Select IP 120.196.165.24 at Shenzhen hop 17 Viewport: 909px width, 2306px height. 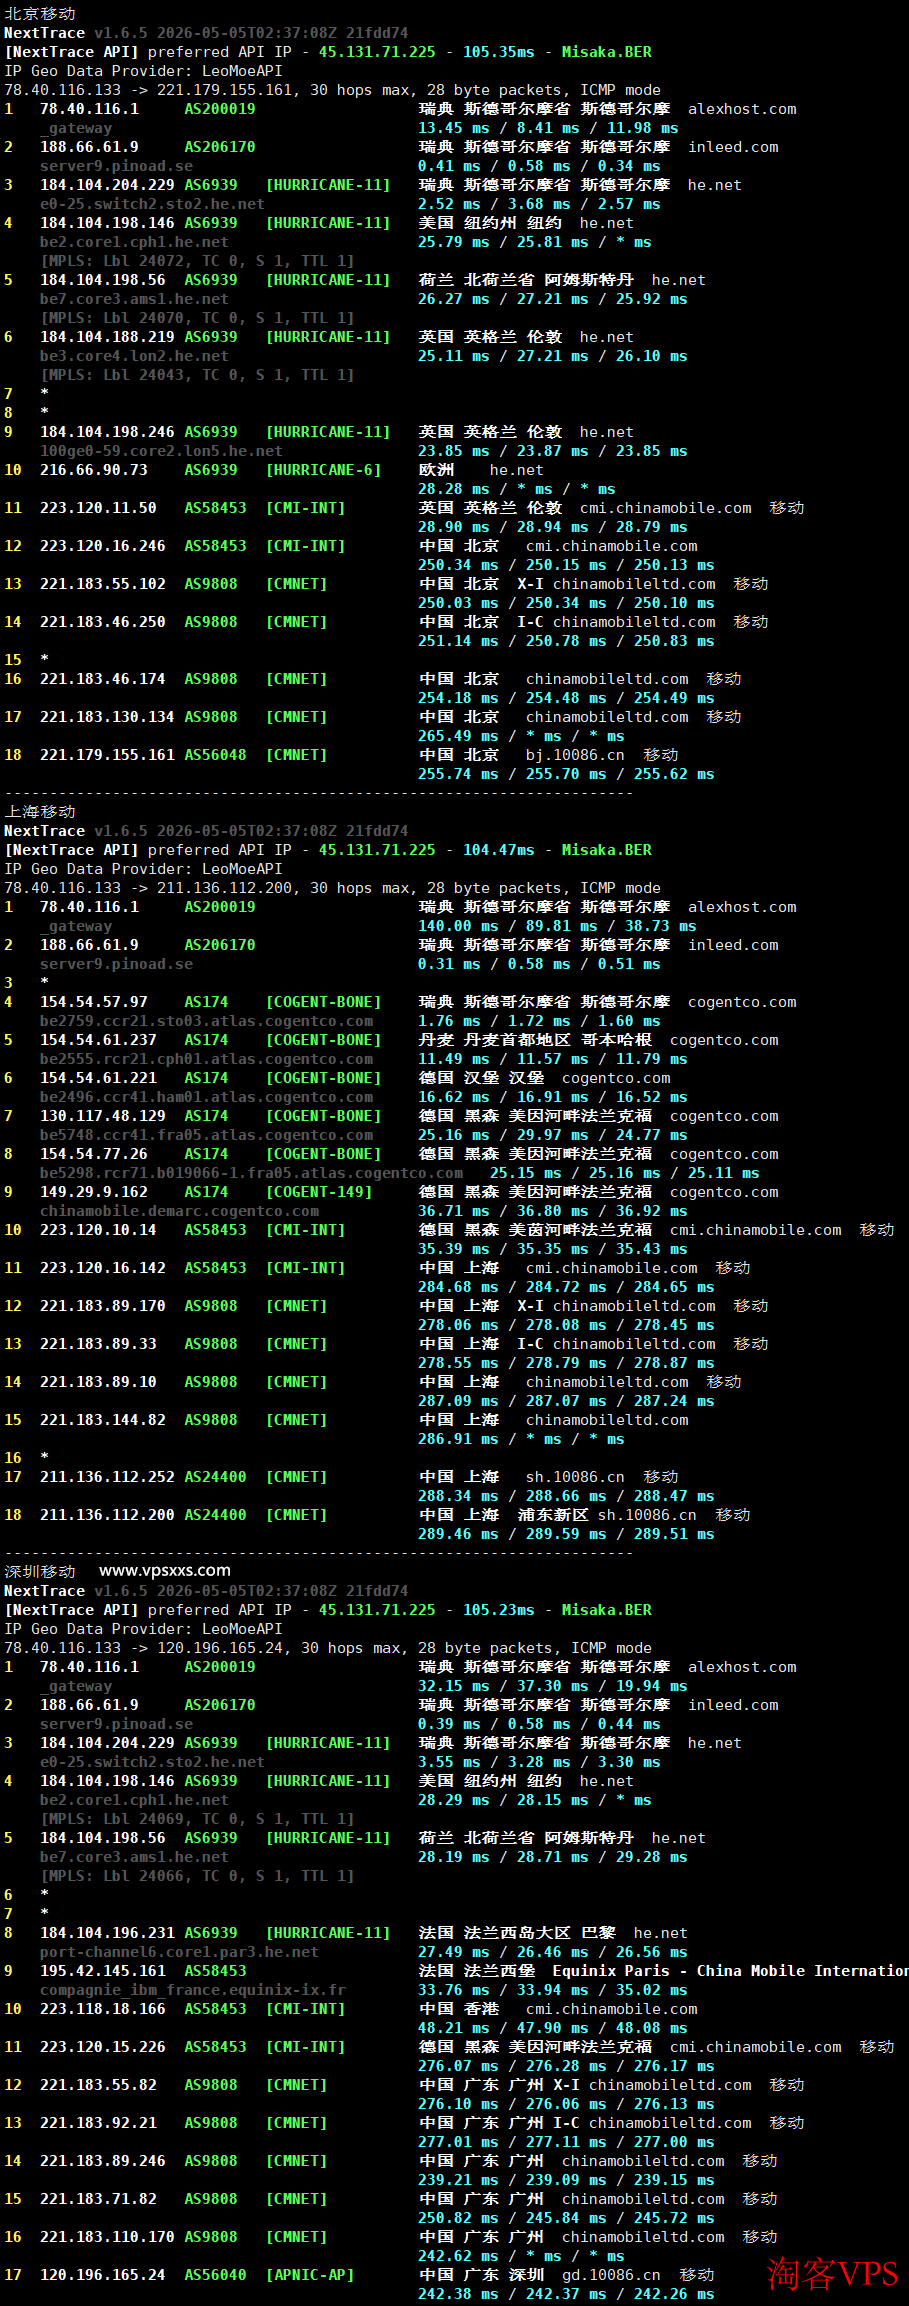click(x=103, y=2275)
